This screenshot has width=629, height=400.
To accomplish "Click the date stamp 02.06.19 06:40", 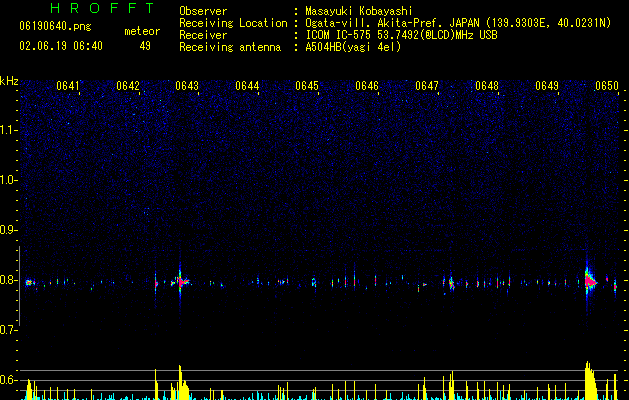I will [61, 46].
